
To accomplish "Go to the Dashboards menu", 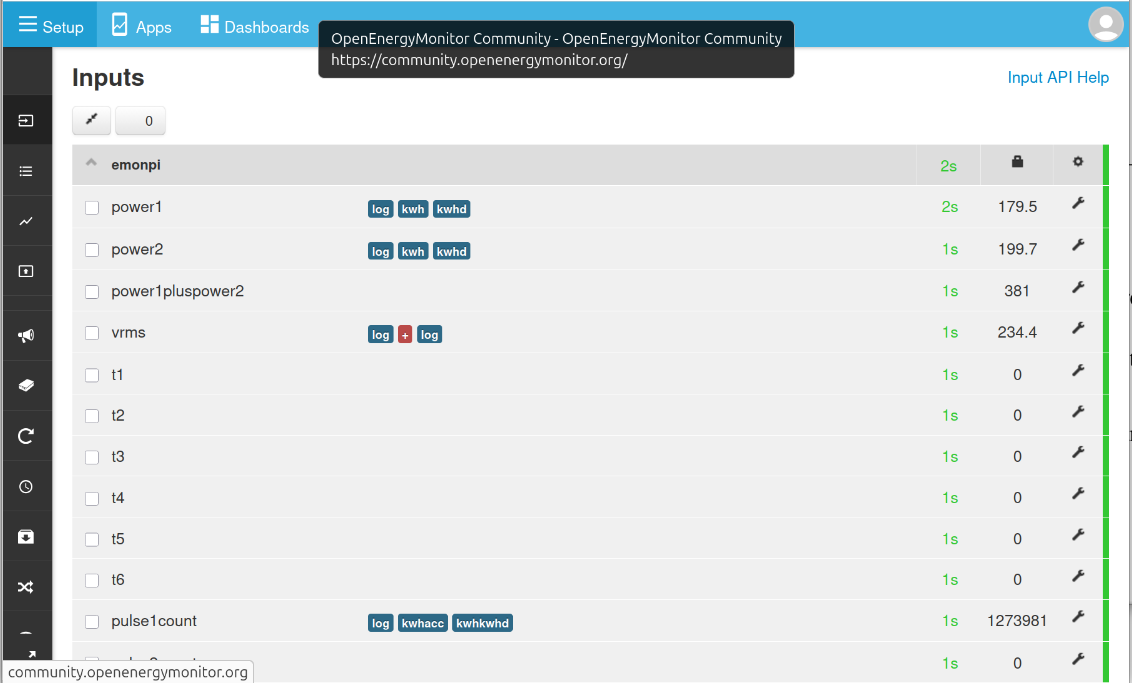I will (x=254, y=26).
